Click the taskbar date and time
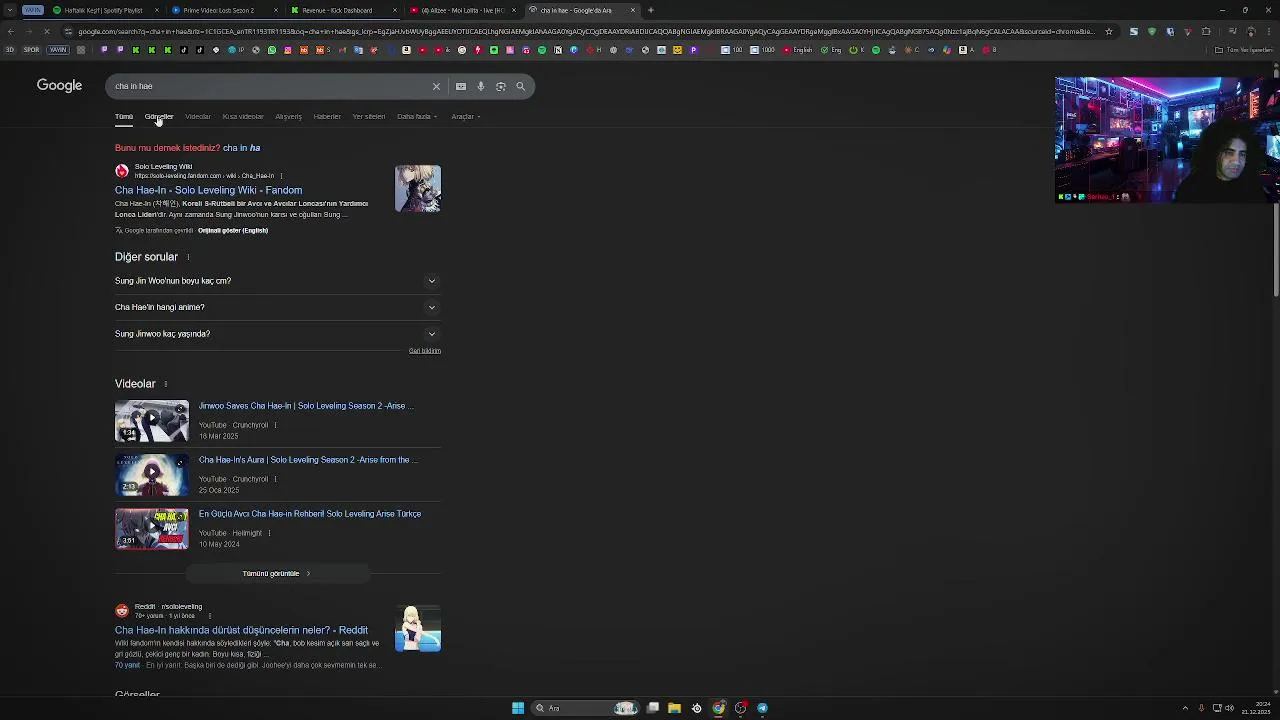Viewport: 1280px width, 720px height. (1255, 708)
